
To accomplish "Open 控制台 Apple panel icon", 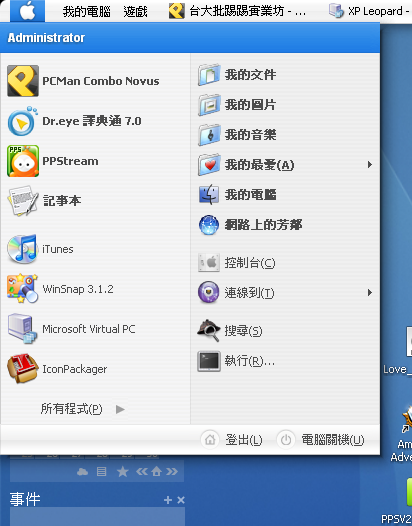I will point(209,262).
